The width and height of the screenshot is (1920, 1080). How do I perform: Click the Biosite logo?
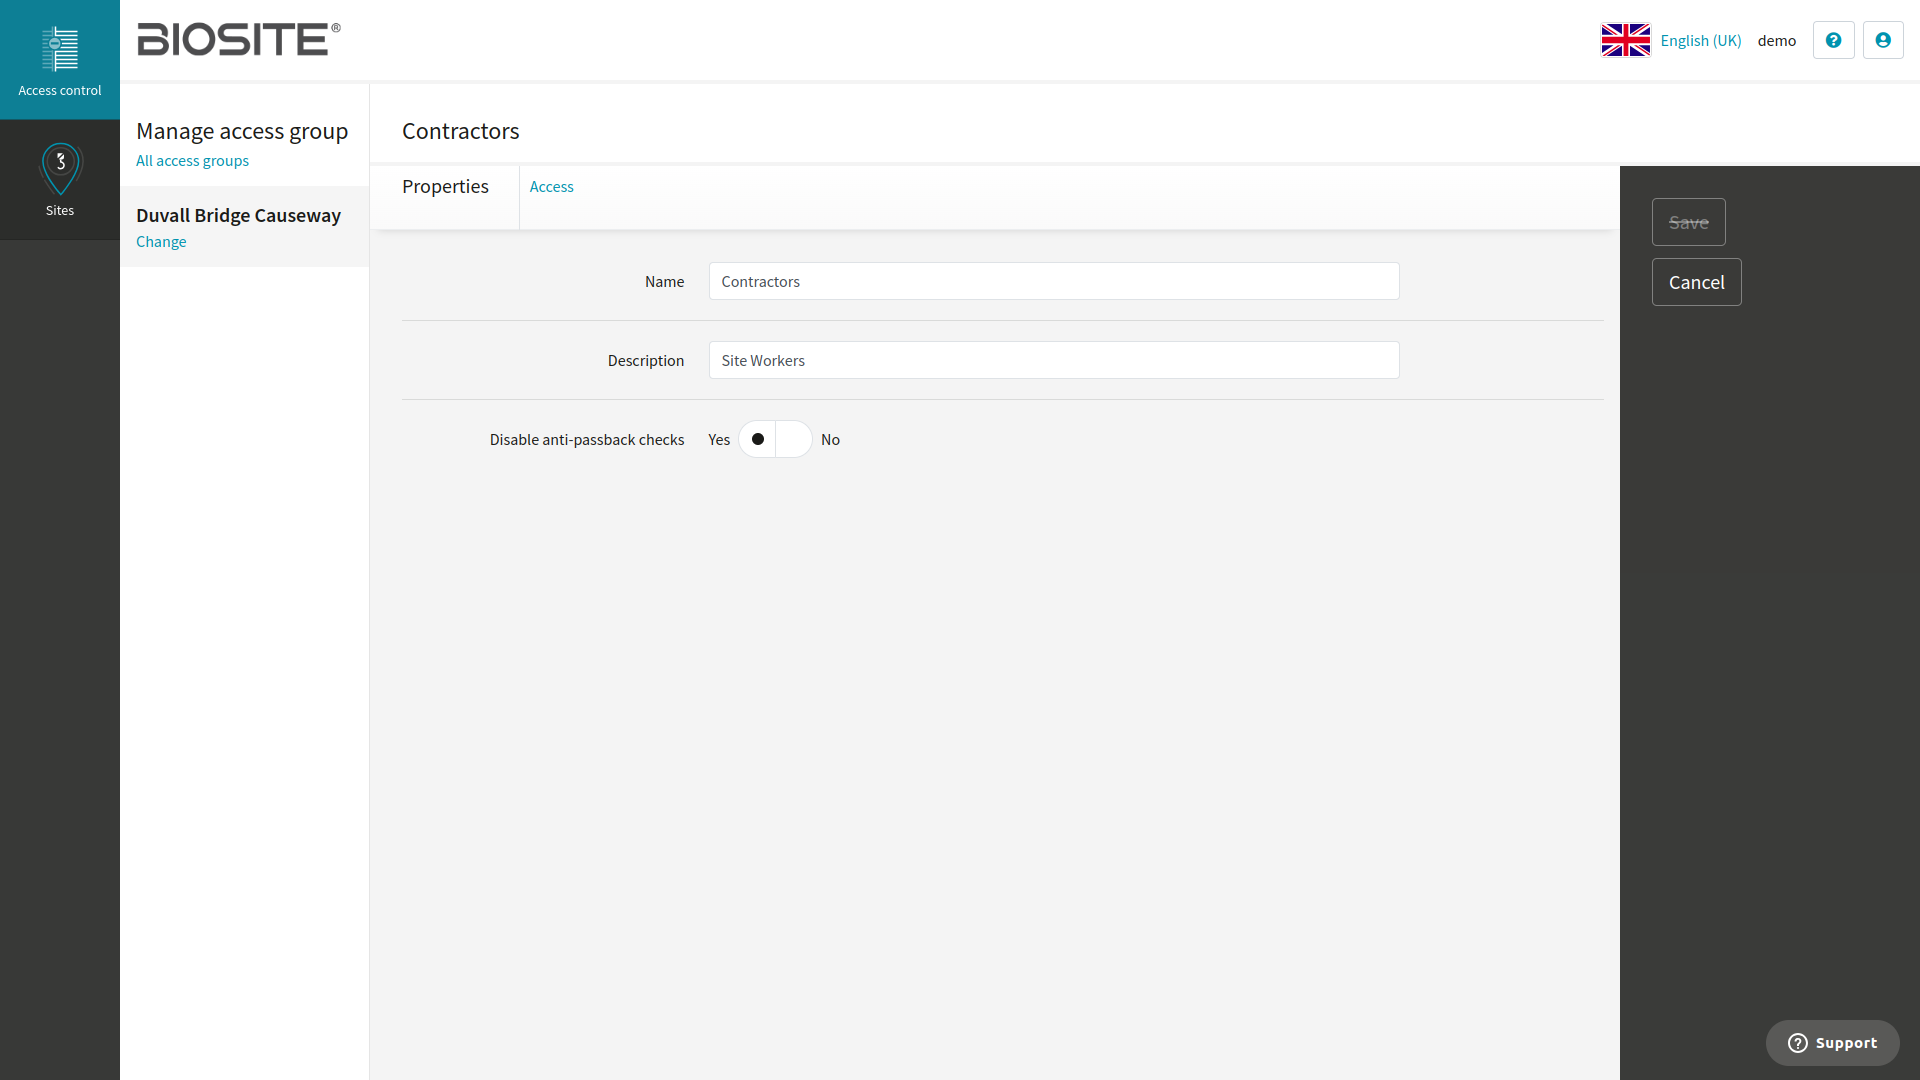(238, 40)
